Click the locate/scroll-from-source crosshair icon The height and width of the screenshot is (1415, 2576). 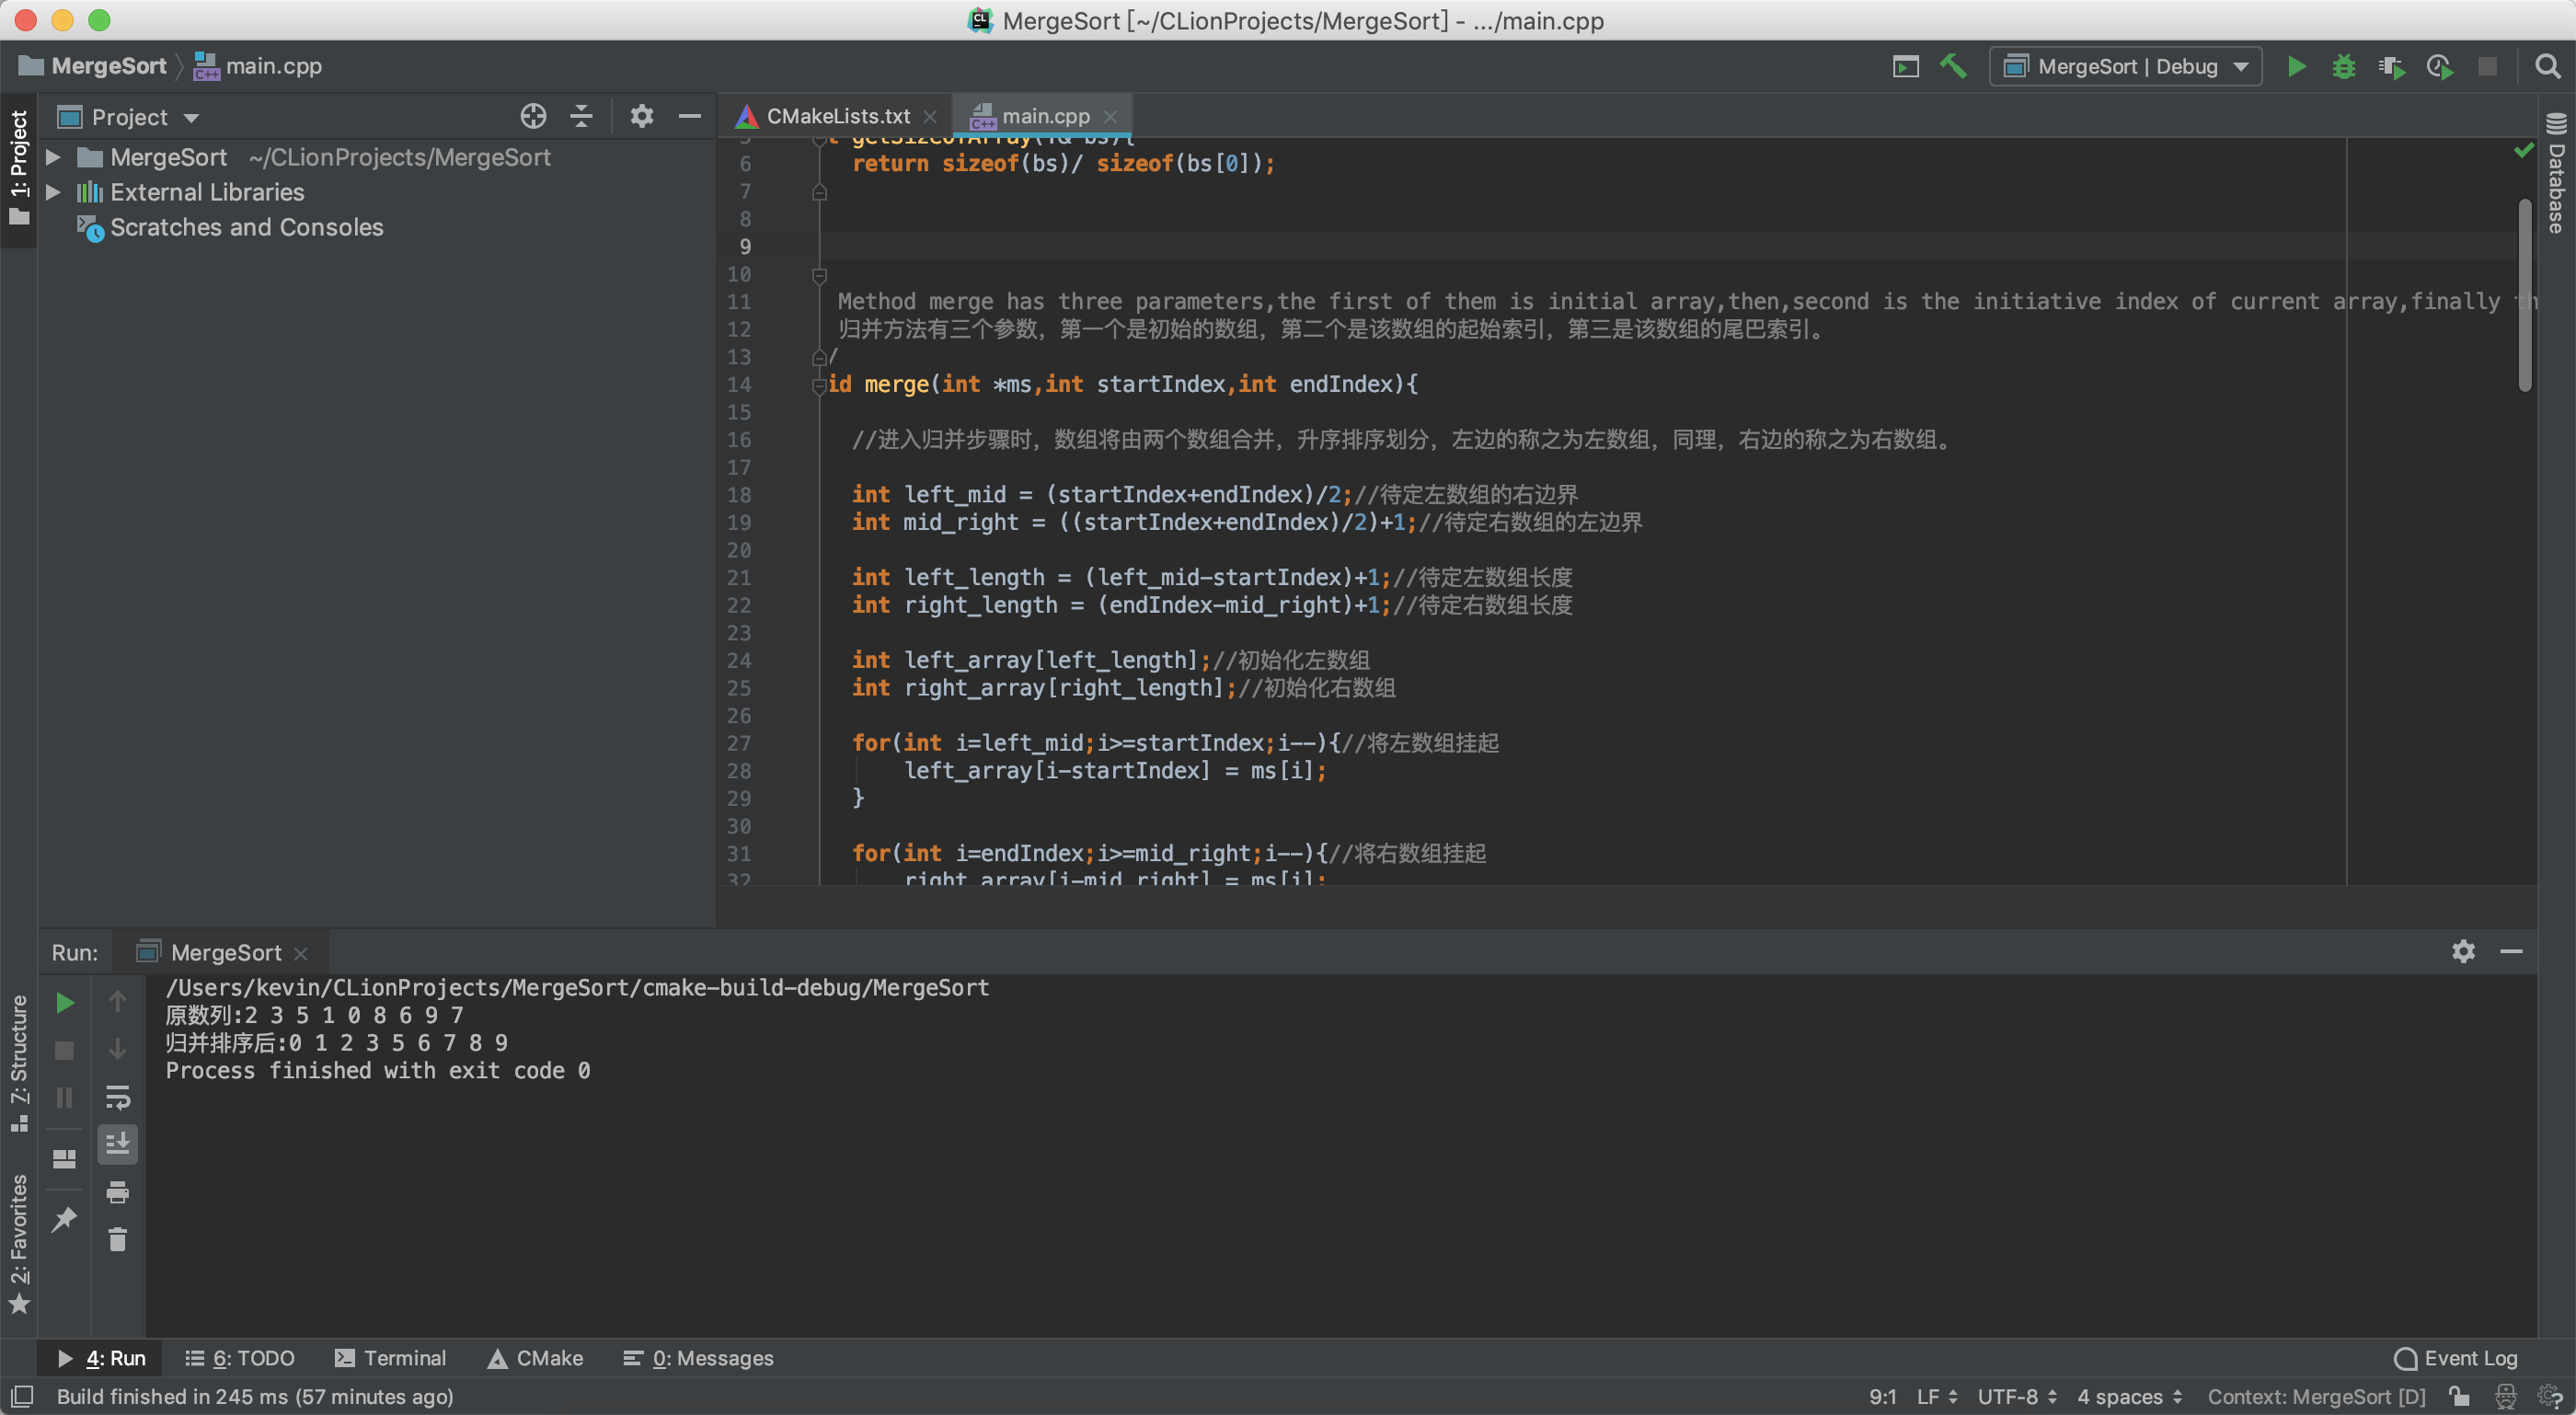click(x=533, y=116)
